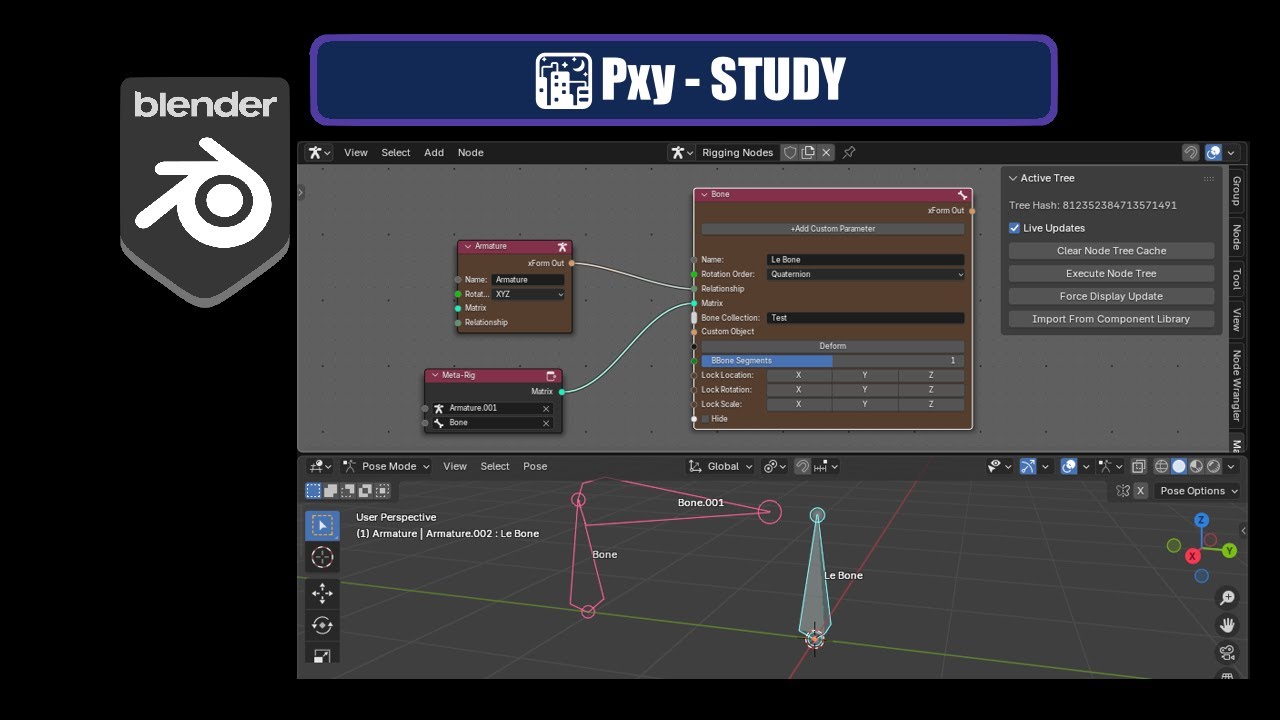Click the Force Display Update button

(x=1111, y=296)
